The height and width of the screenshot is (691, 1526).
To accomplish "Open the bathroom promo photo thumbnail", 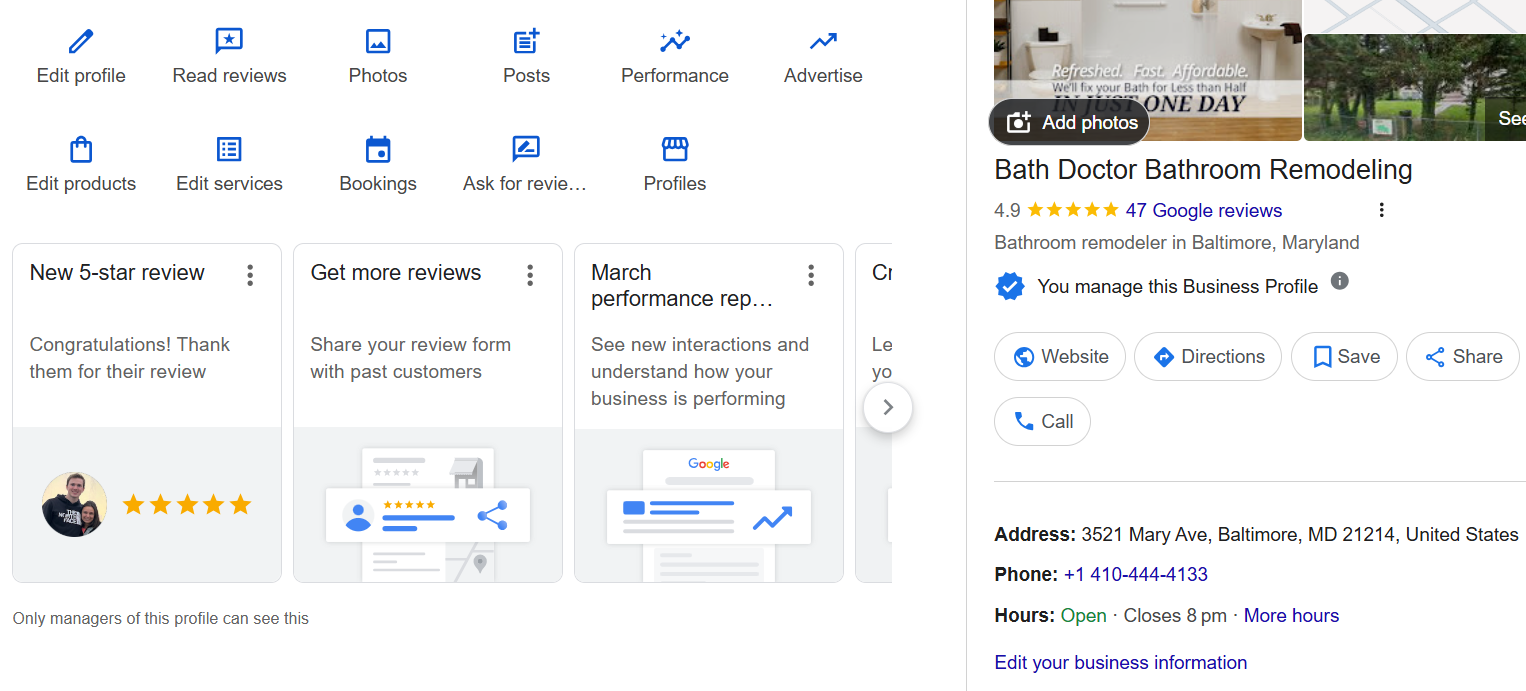I will (1148, 70).
